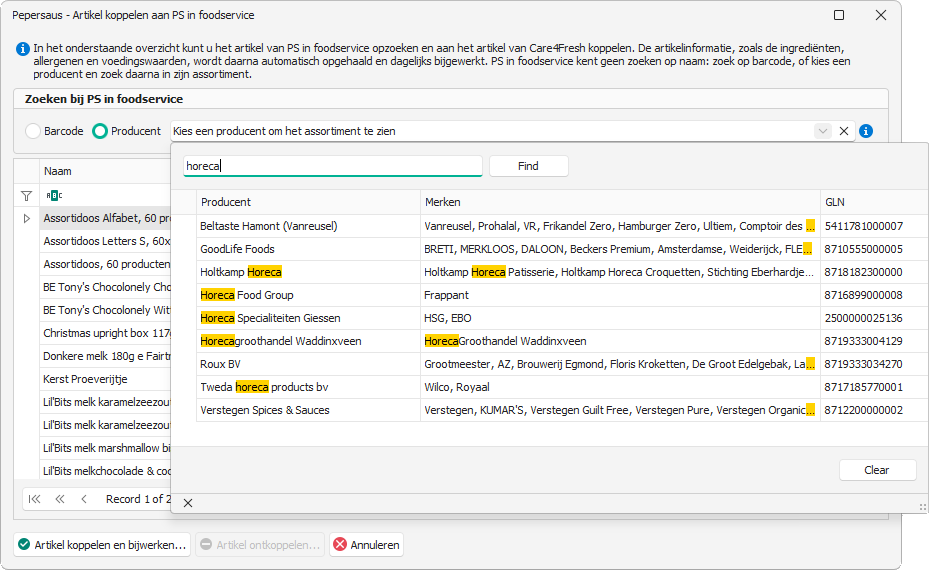Viewport: 929px width, 570px height.
Task: Jump to previous page of records
Action: tap(60, 499)
